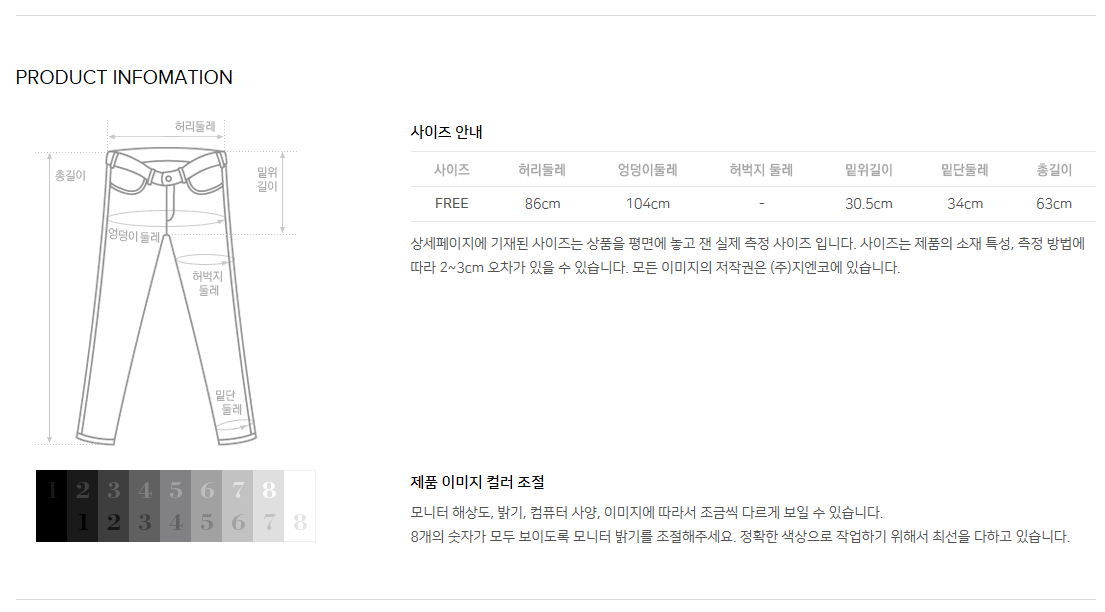Click the 밑단둘레 column header in the size table
The width and height of the screenshot is (1105, 612).
point(965,170)
